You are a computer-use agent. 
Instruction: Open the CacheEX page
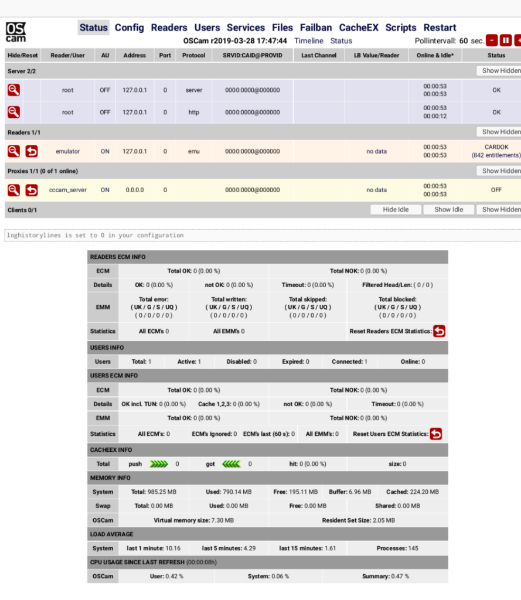(x=358, y=28)
